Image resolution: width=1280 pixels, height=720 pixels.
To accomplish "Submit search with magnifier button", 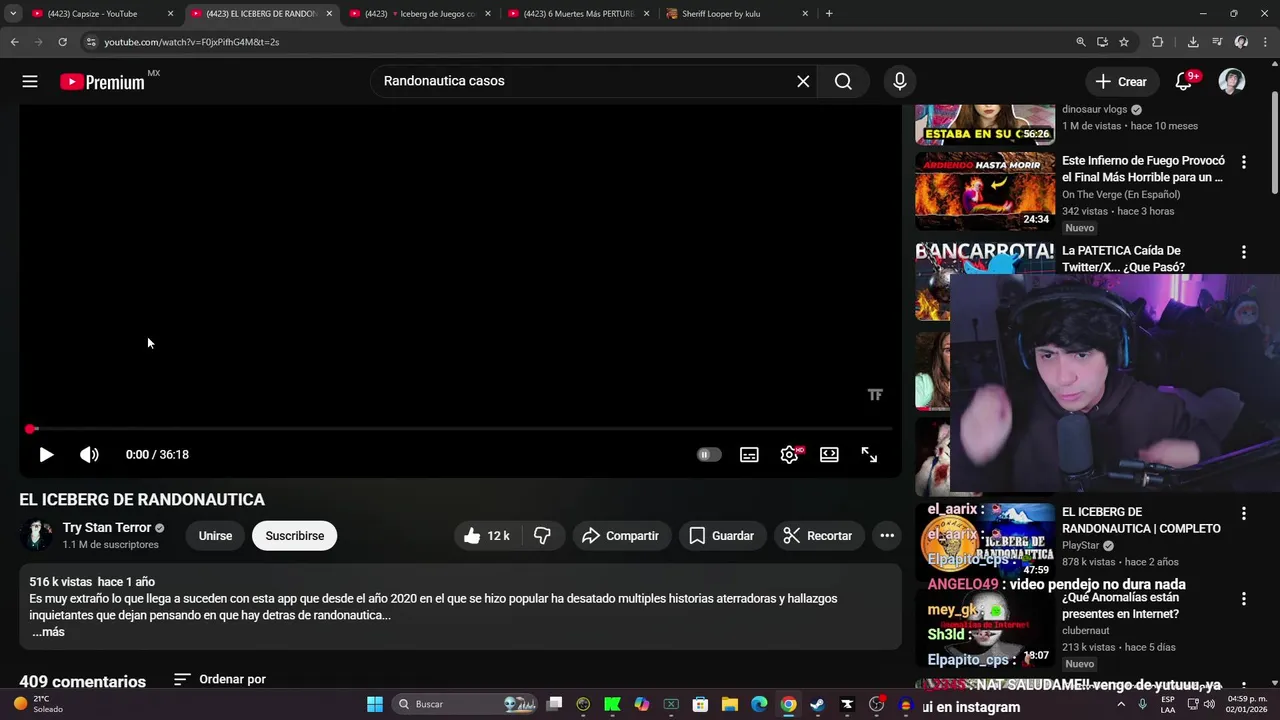I will 843,82.
